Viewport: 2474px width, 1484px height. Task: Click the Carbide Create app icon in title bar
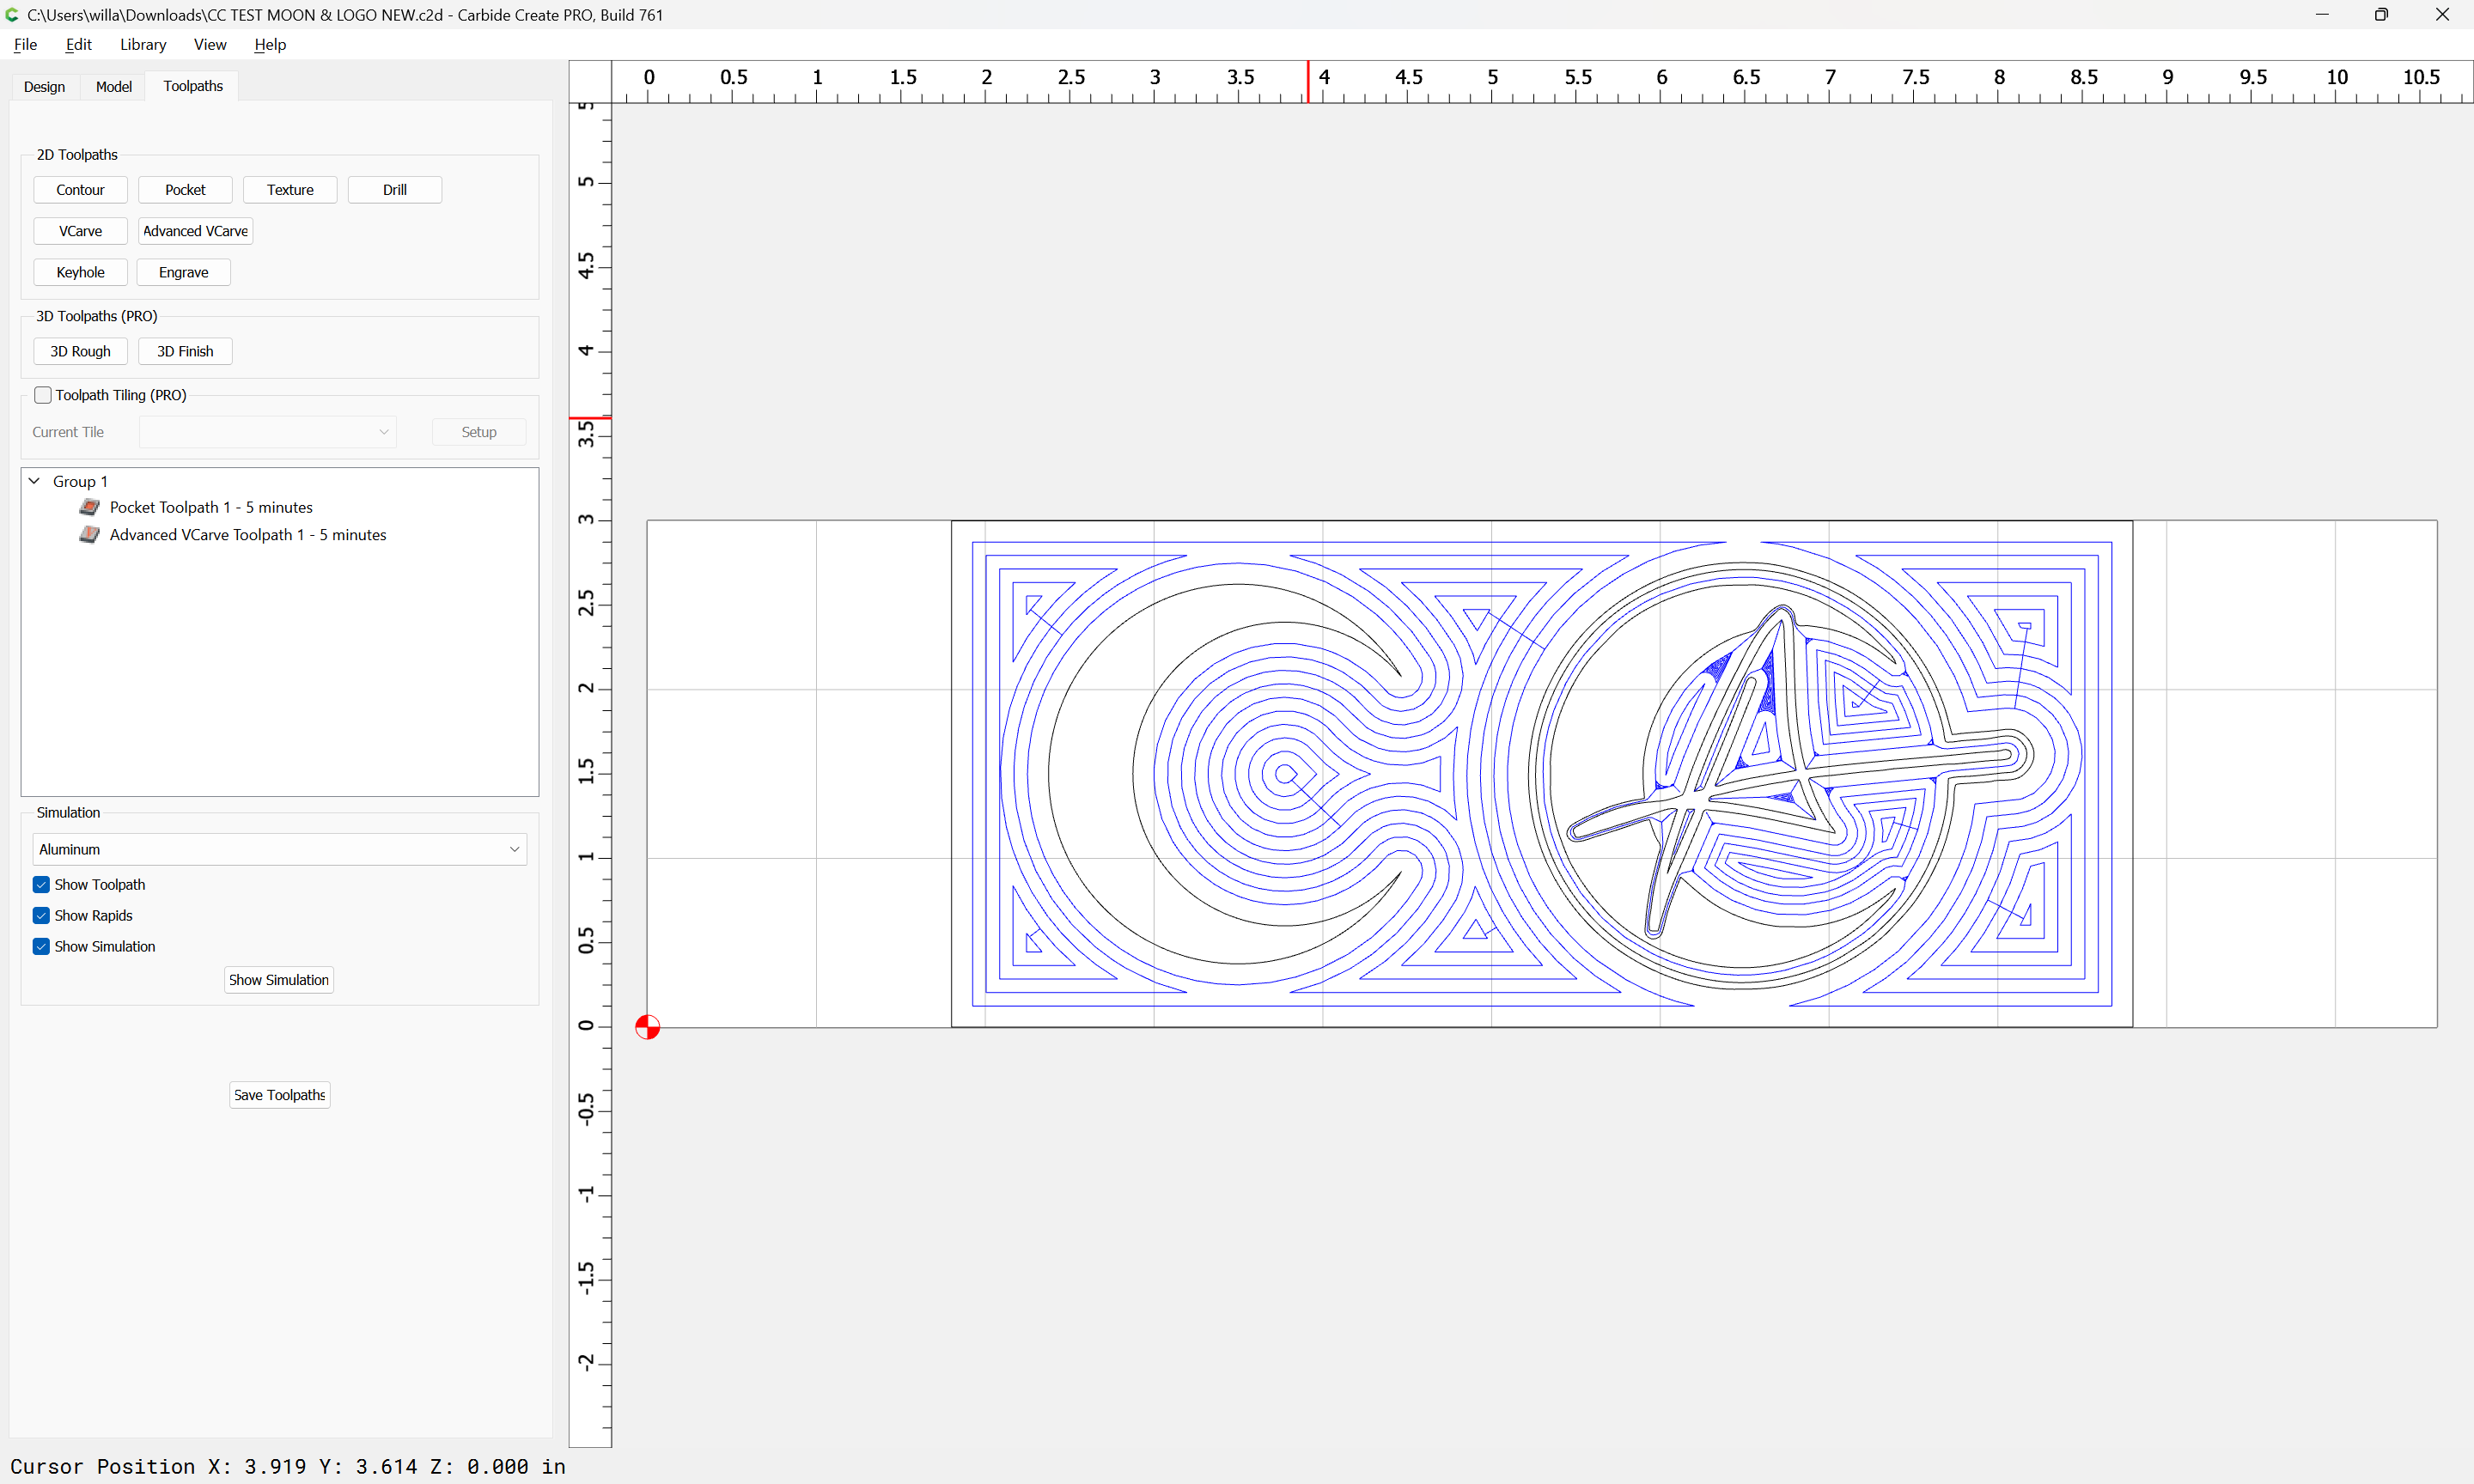12,14
